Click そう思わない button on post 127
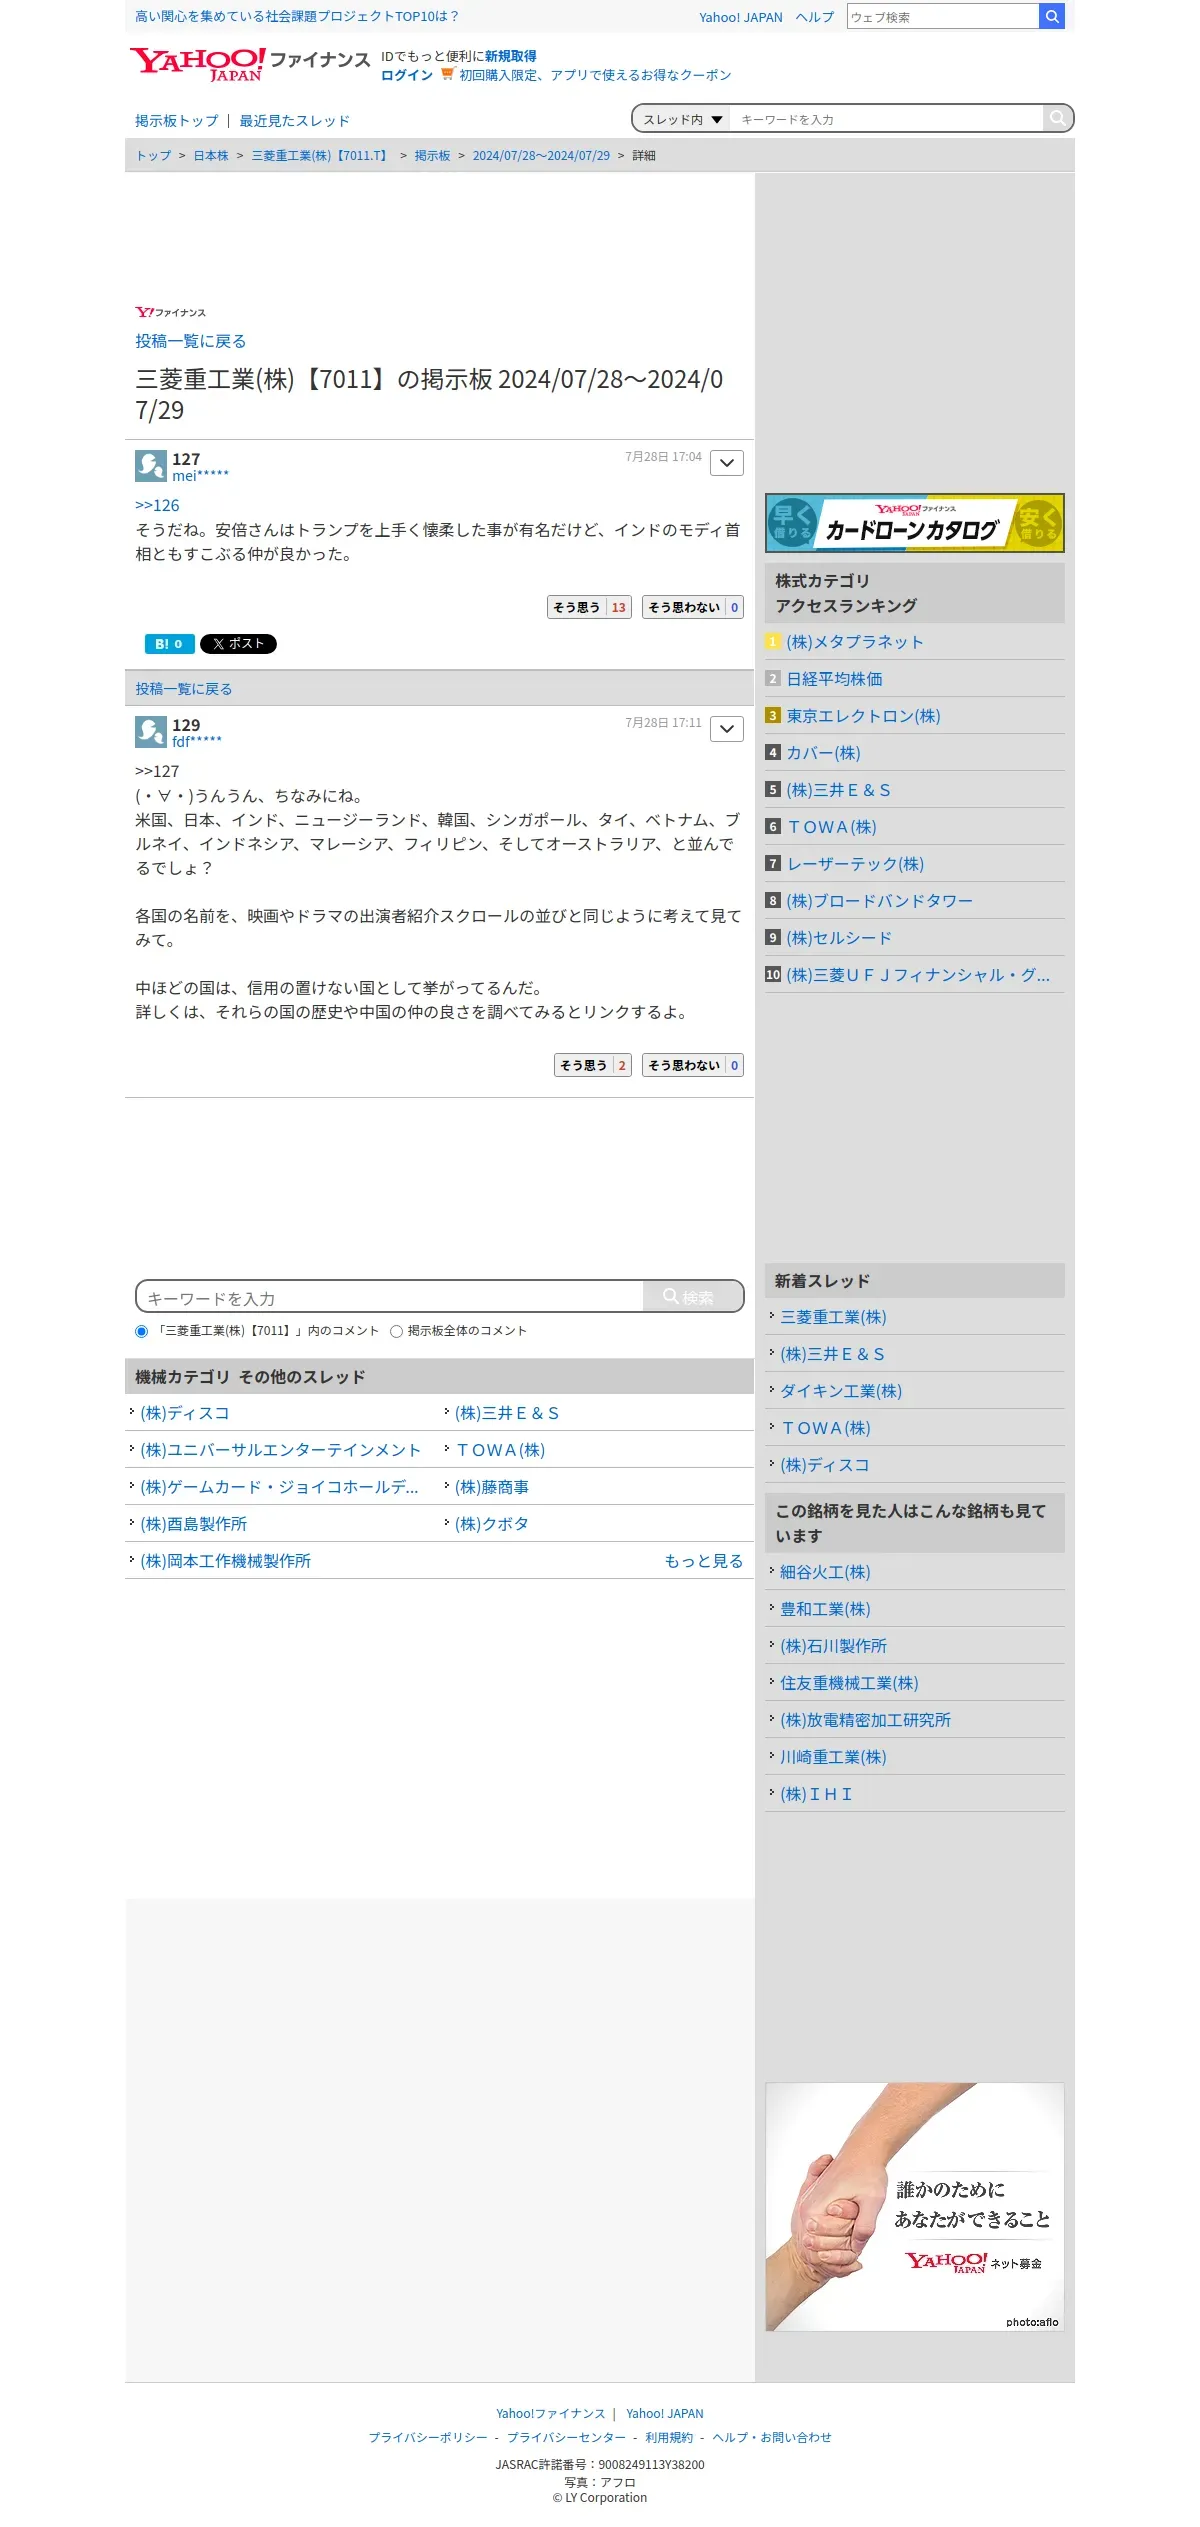Image resolution: width=1200 pixels, height=2527 pixels. pos(692,607)
